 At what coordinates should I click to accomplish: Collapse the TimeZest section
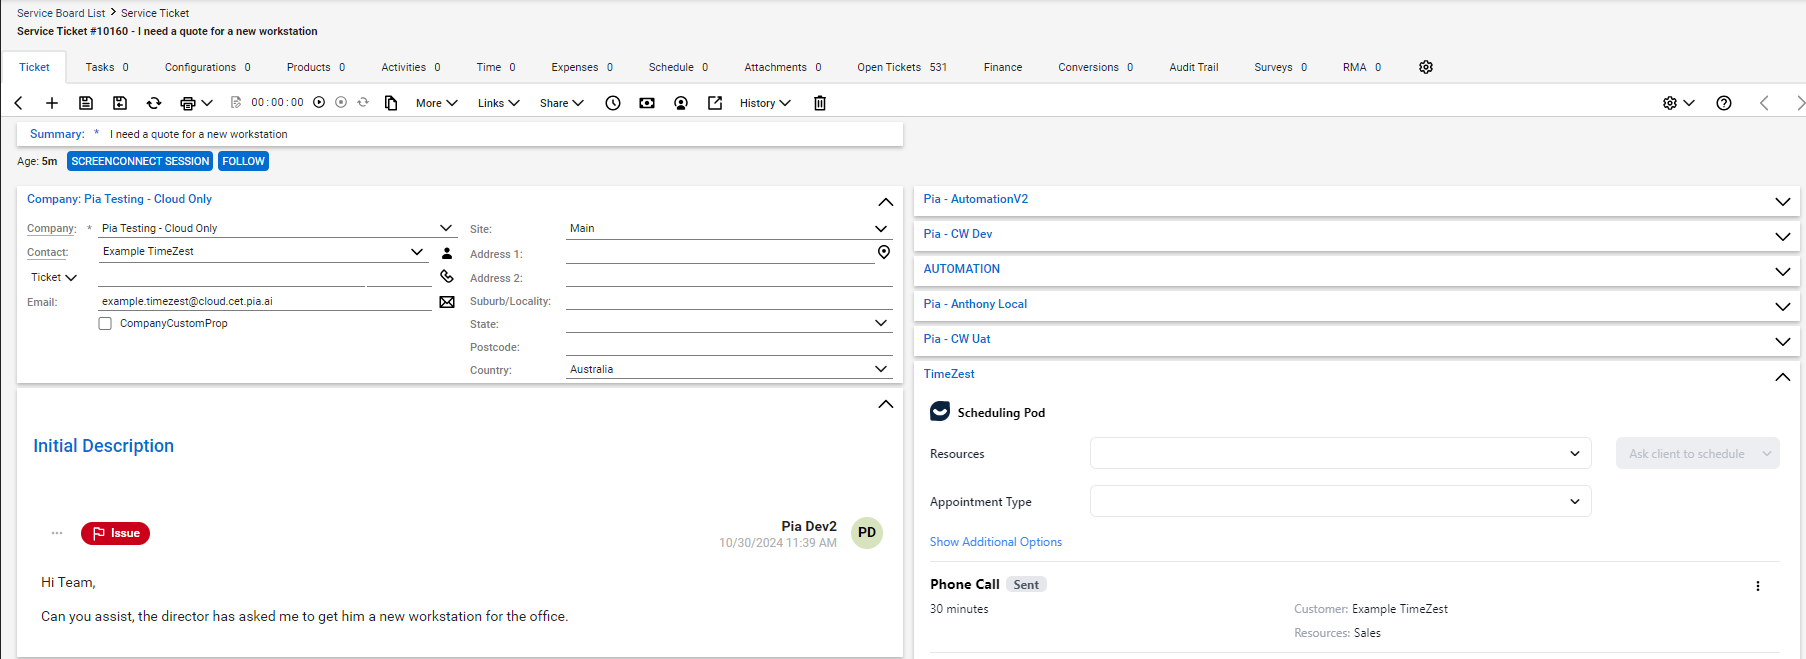click(1783, 376)
